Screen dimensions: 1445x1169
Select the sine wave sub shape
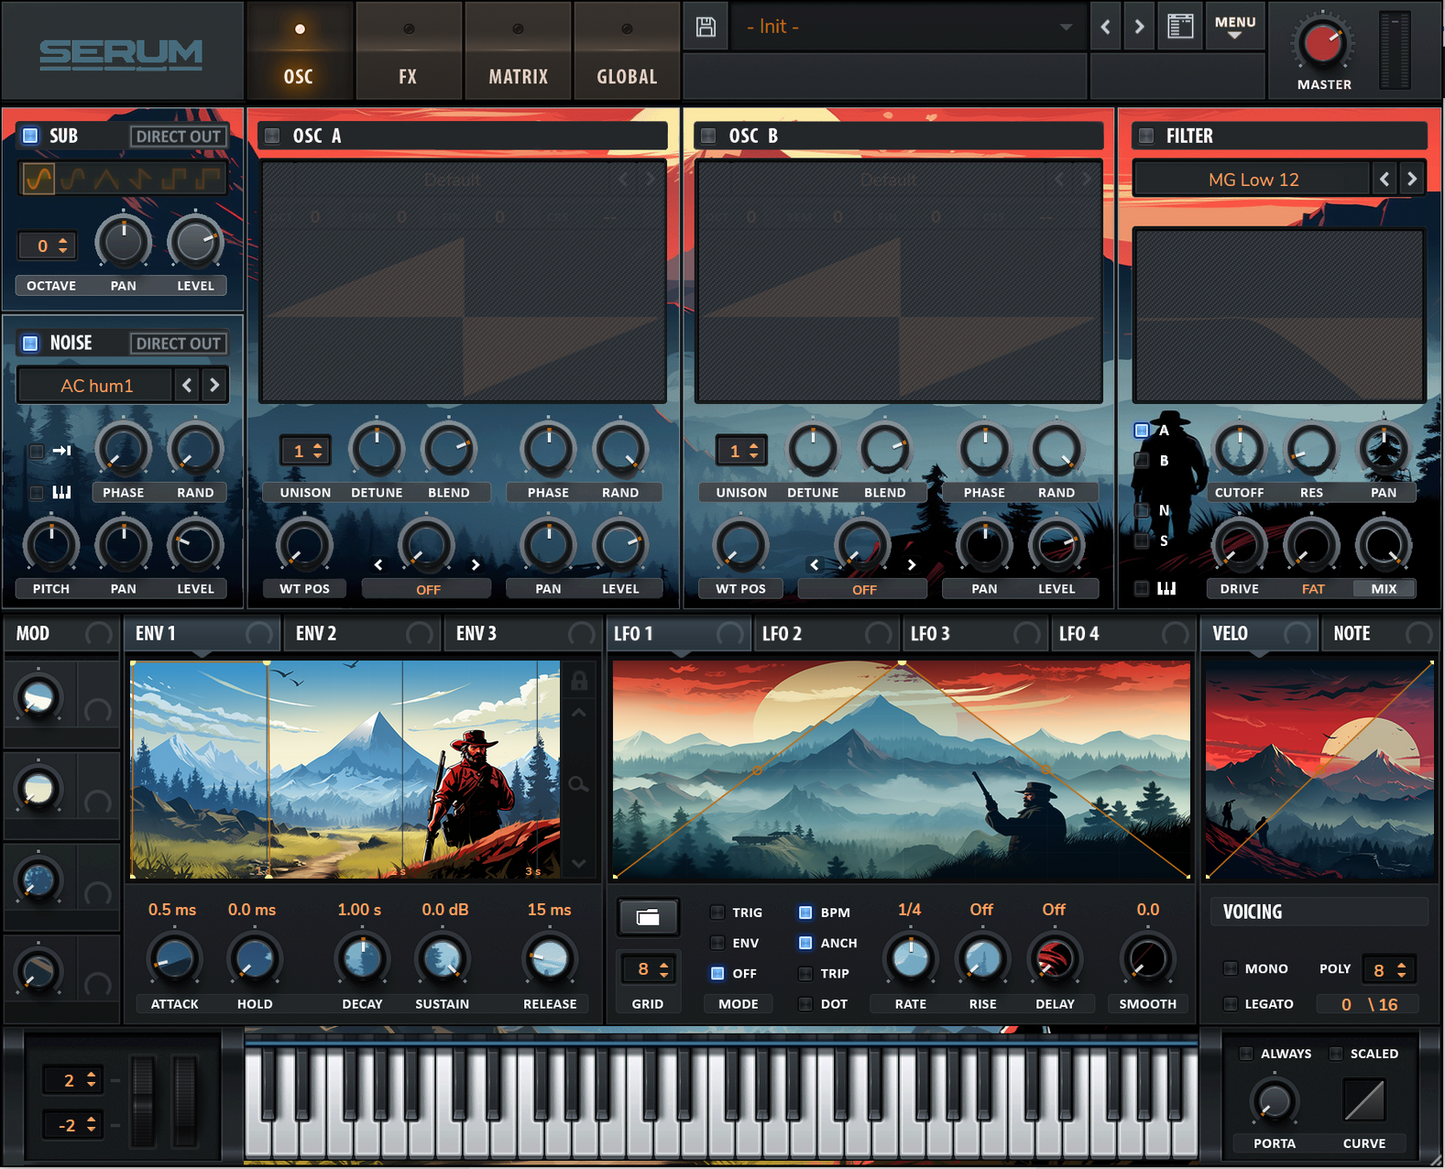coord(38,179)
